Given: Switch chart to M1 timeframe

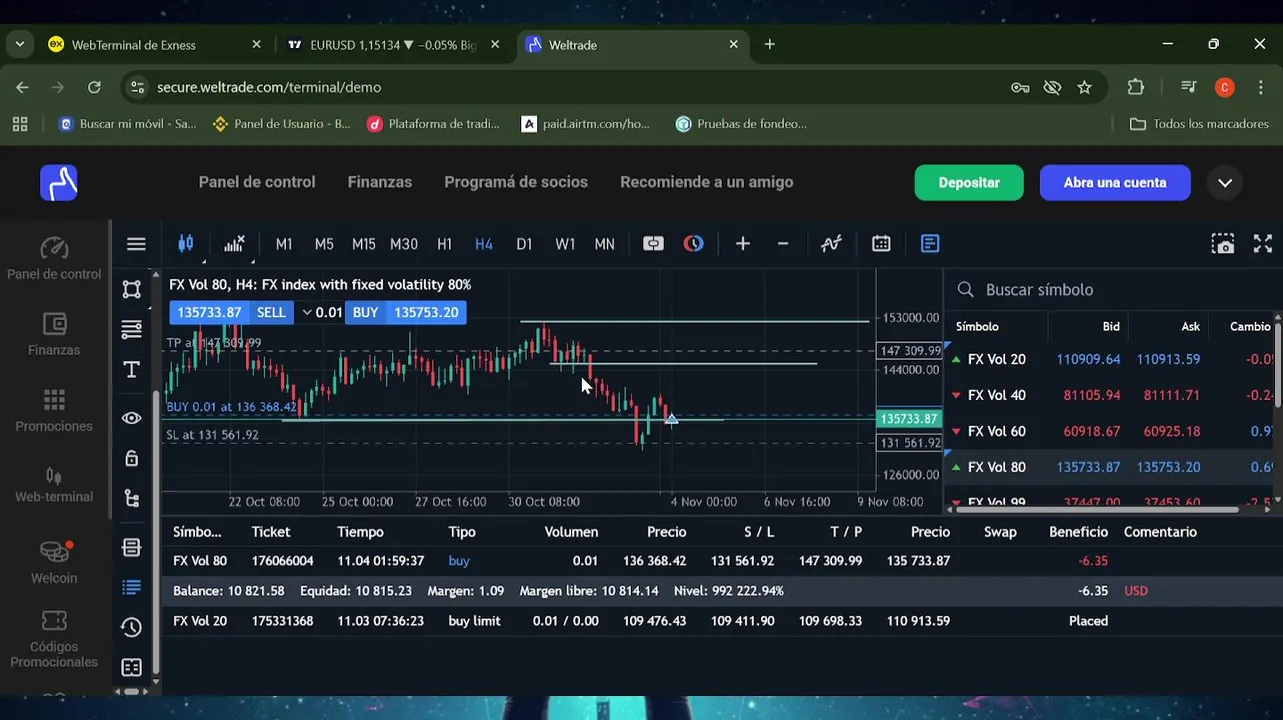Looking at the screenshot, I should pos(284,244).
